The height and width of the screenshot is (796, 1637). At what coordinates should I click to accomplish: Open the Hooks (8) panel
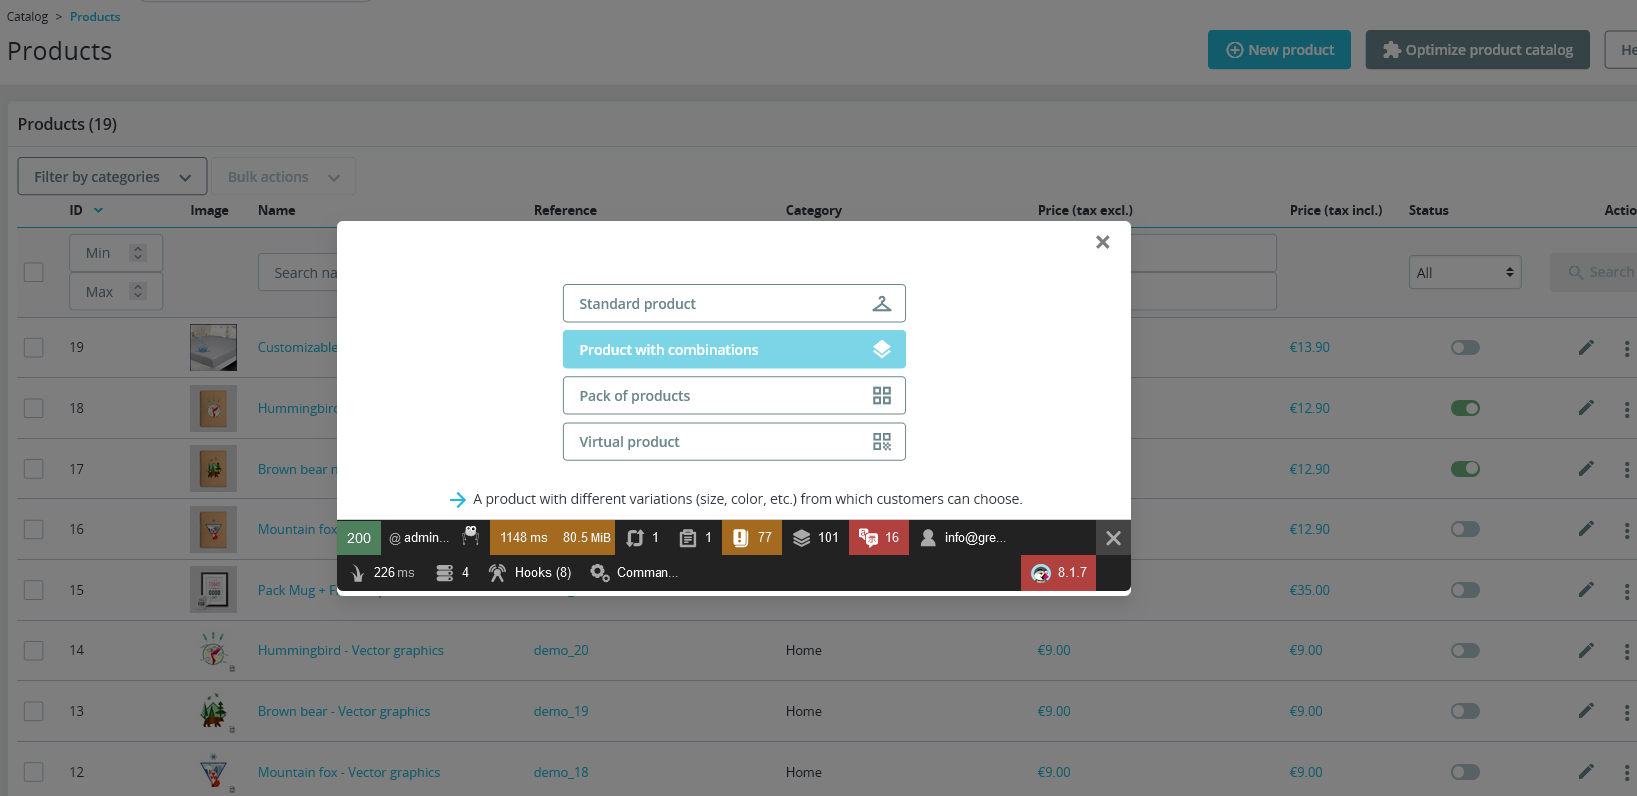(x=530, y=573)
